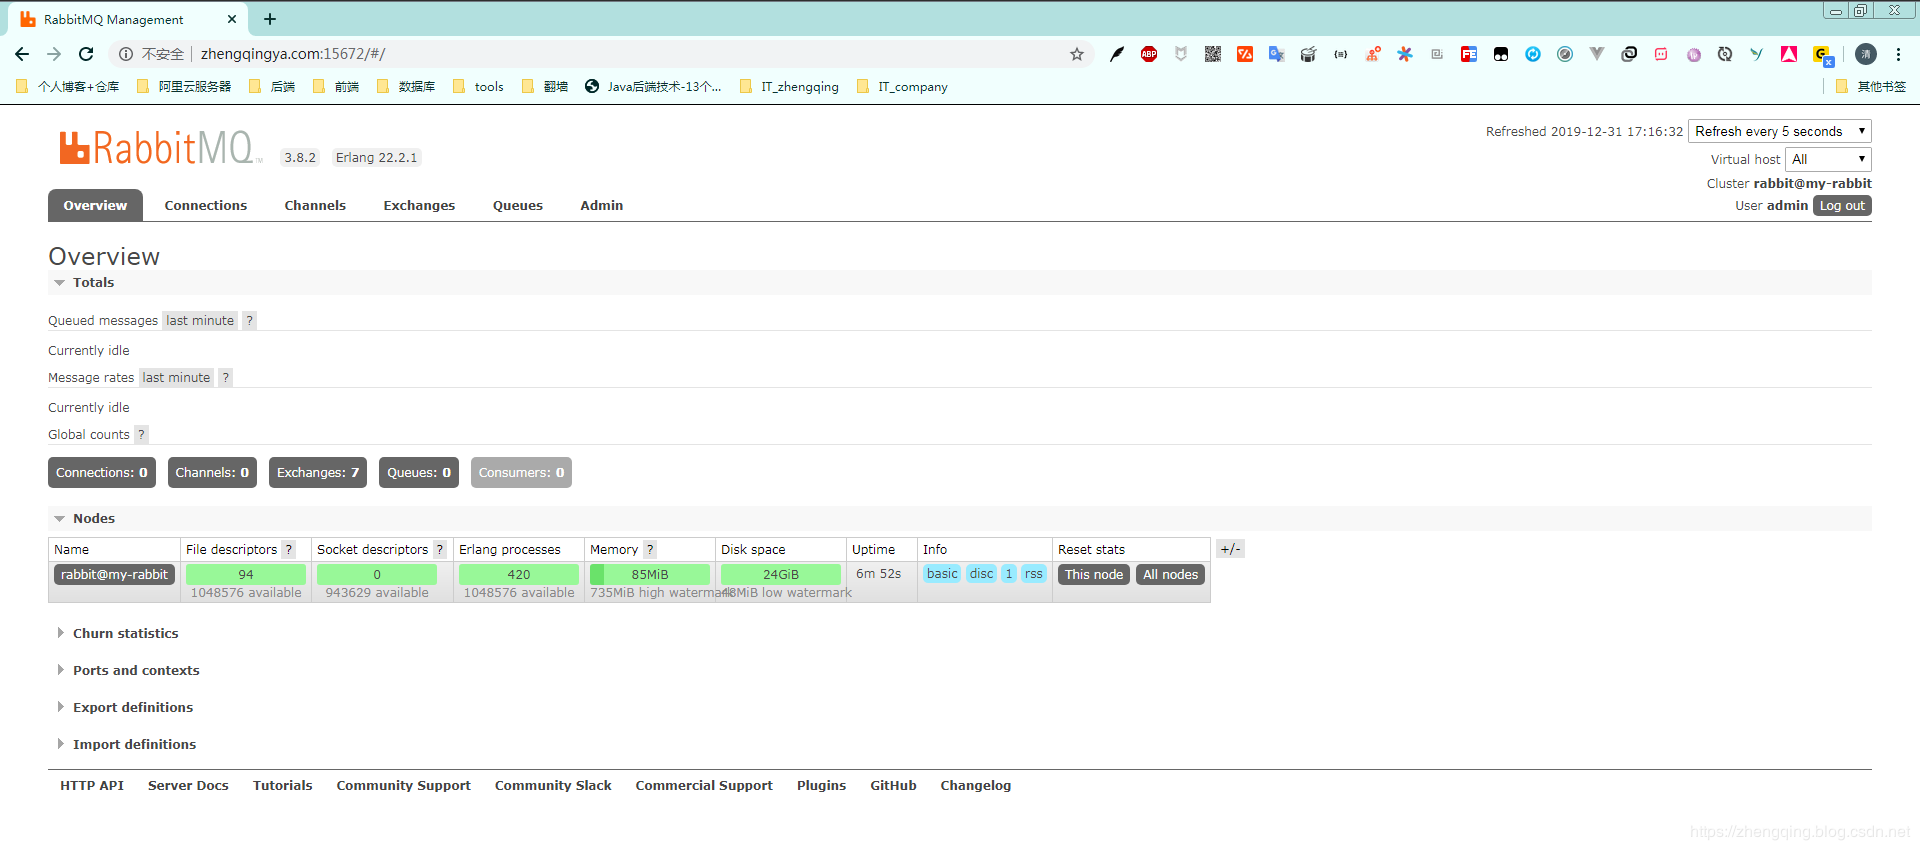Open the Tampermonkey extension icon
The height and width of the screenshot is (850, 1920).
click(x=1501, y=54)
